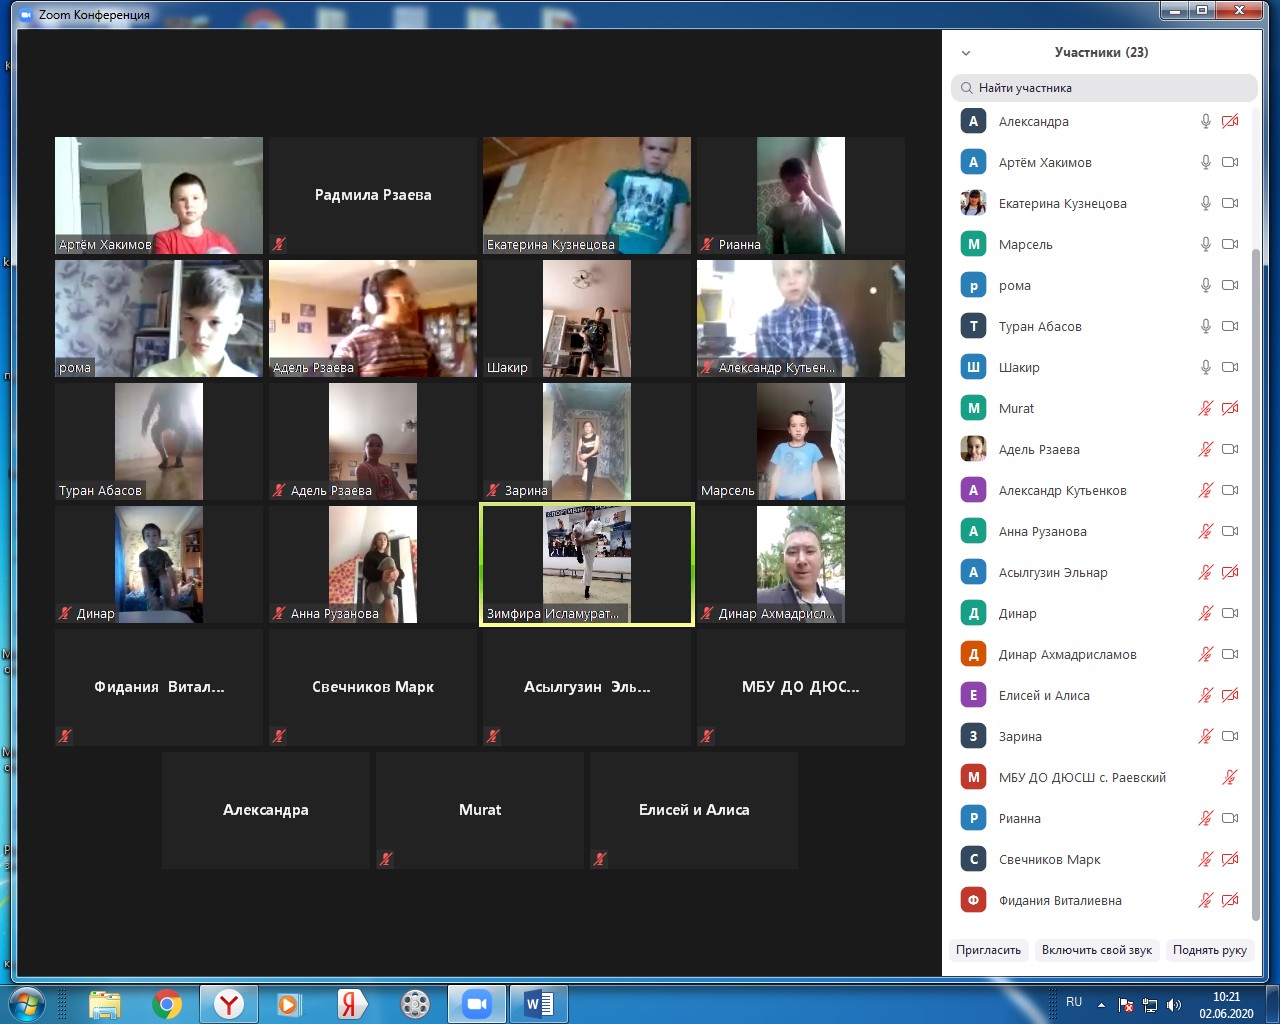This screenshot has width=1280, height=1024.
Task: Click the volume speaker icon in system tray
Action: tap(1174, 1005)
